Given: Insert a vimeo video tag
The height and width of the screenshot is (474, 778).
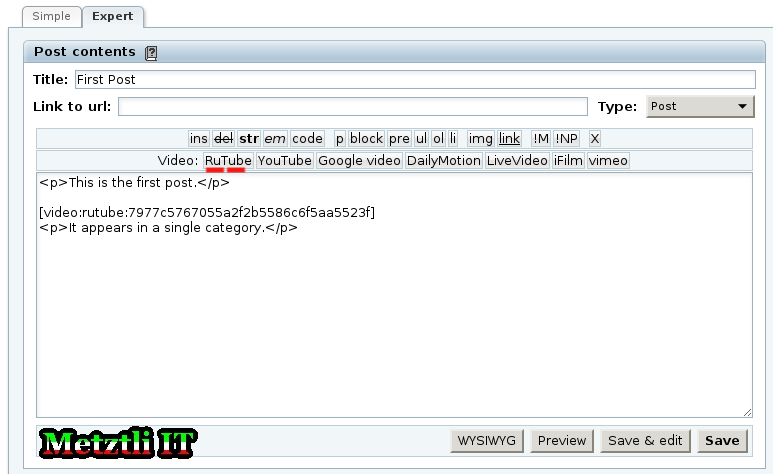Looking at the screenshot, I should pyautogui.click(x=608, y=161).
